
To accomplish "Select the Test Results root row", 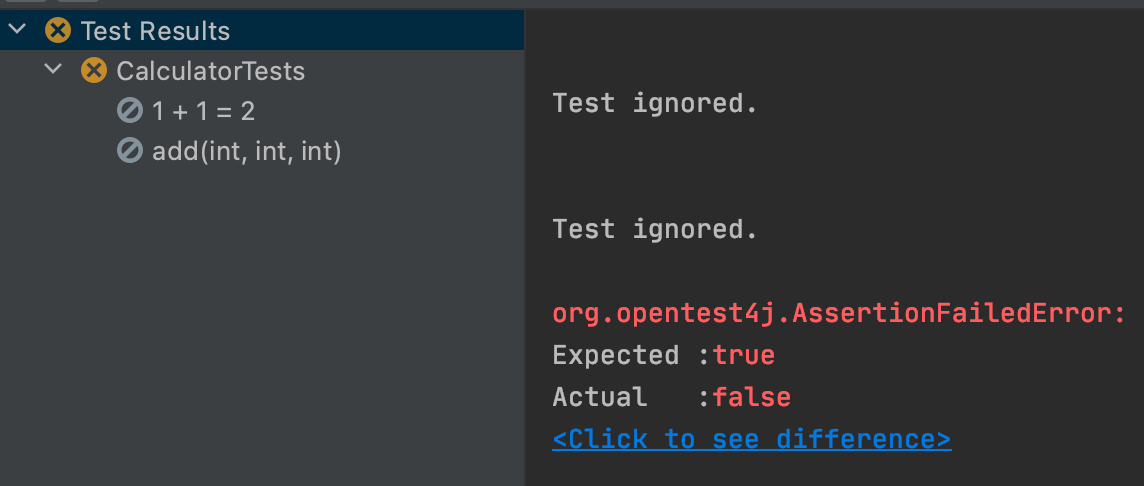I will pos(262,31).
